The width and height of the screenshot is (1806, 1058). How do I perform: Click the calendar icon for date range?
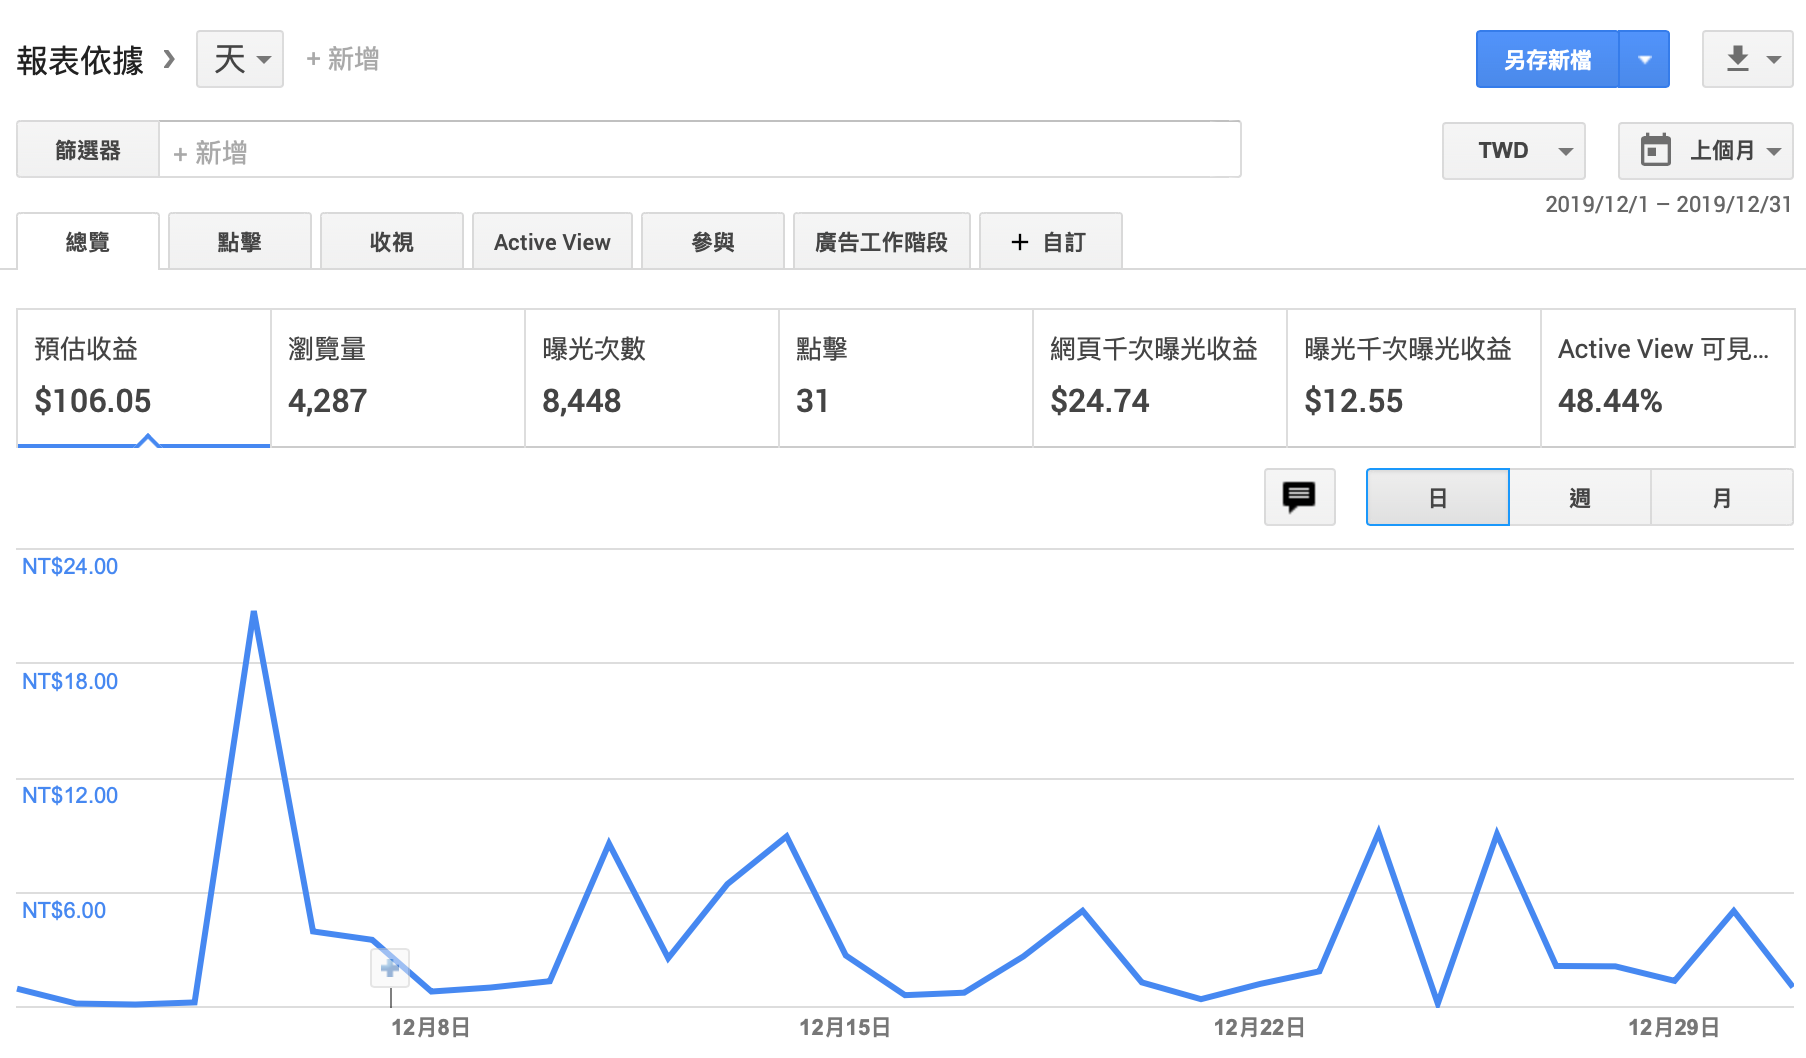(1655, 151)
